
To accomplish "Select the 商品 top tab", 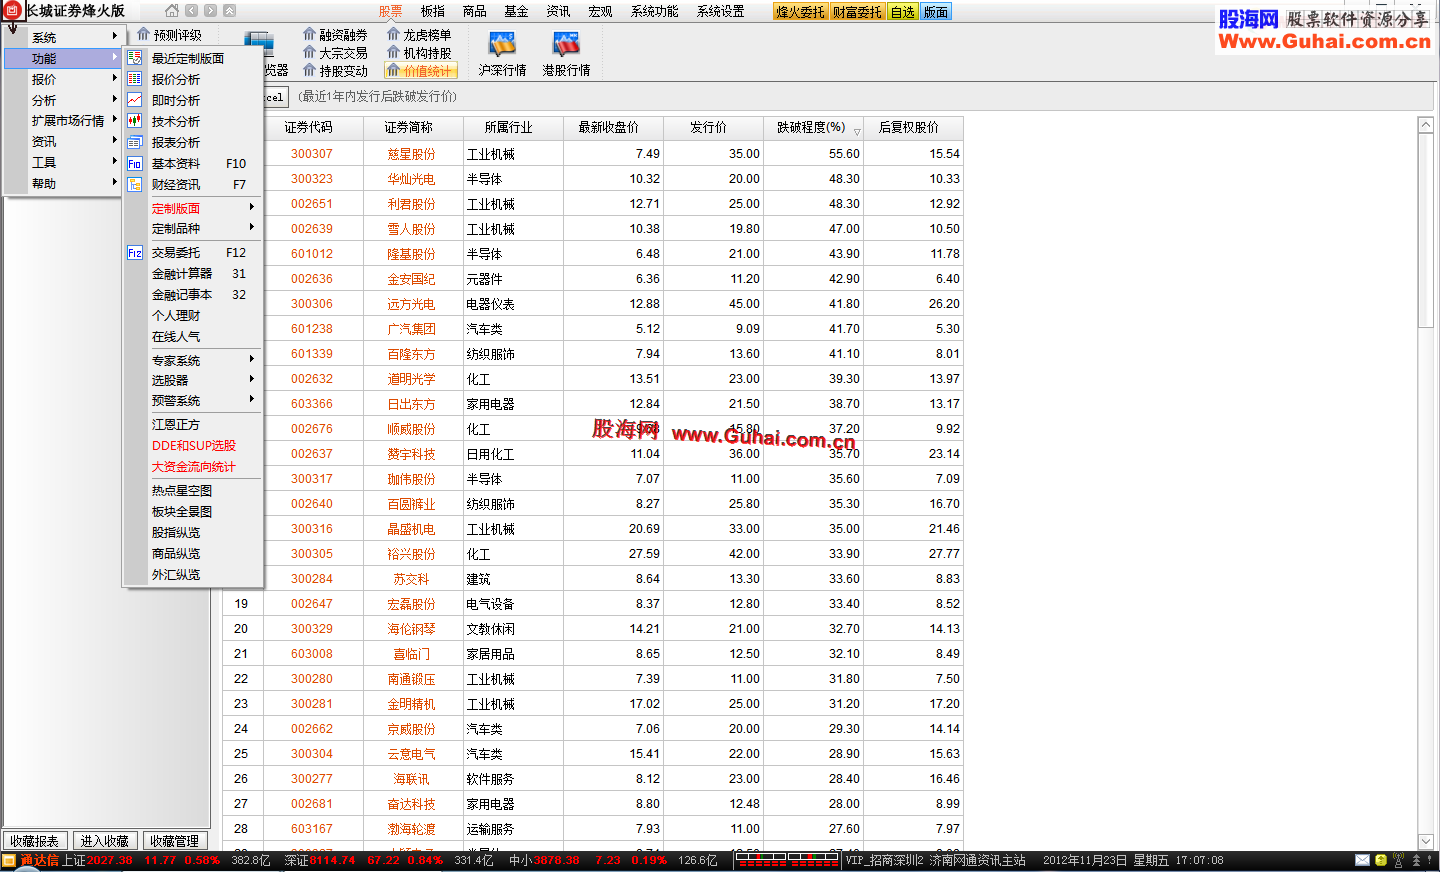I will [x=475, y=12].
